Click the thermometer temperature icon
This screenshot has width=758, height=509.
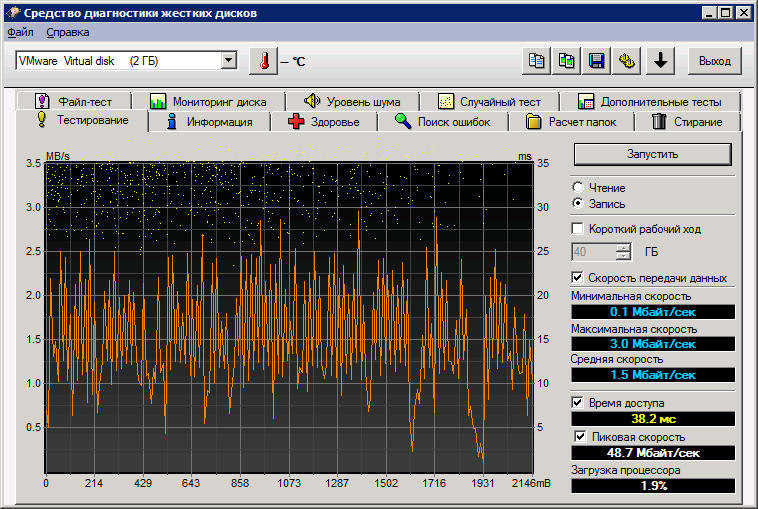(x=262, y=61)
